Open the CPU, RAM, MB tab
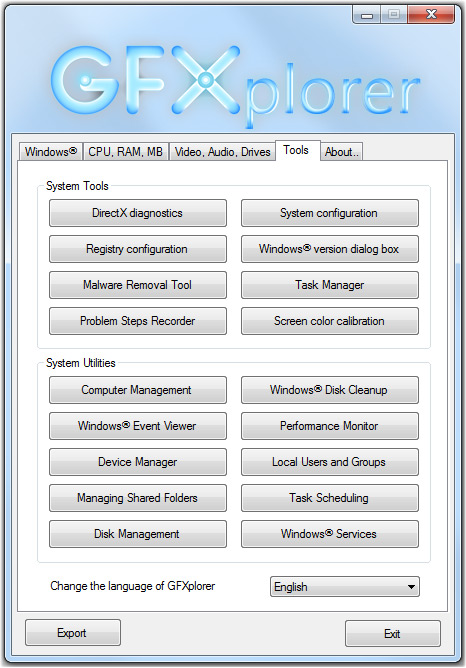Screen dimensions: 466x668 (126, 152)
